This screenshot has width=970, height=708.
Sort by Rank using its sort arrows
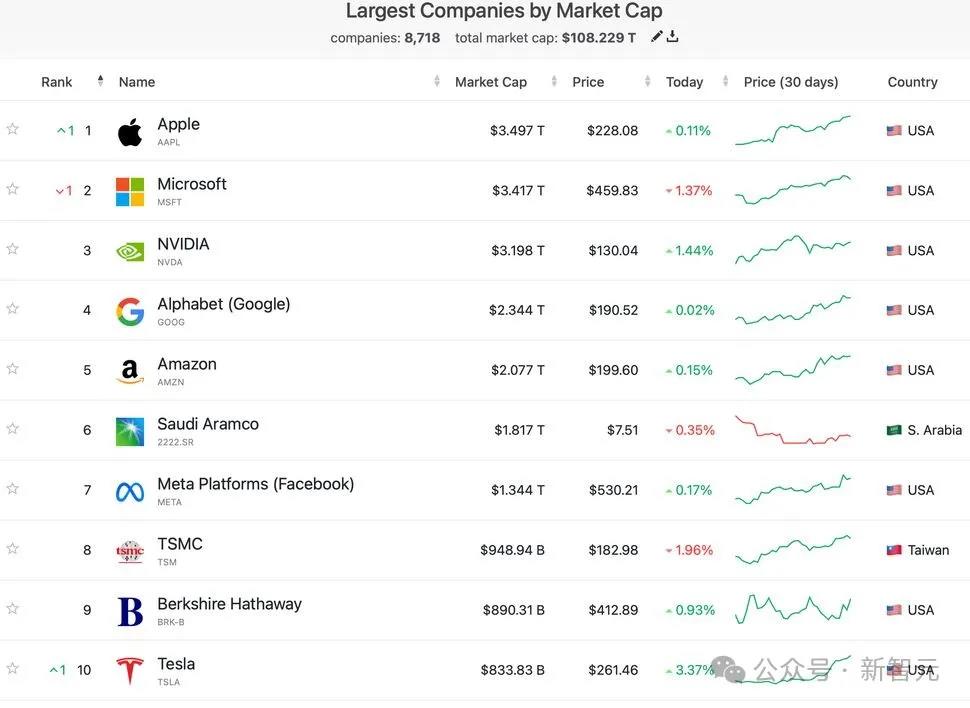click(100, 81)
